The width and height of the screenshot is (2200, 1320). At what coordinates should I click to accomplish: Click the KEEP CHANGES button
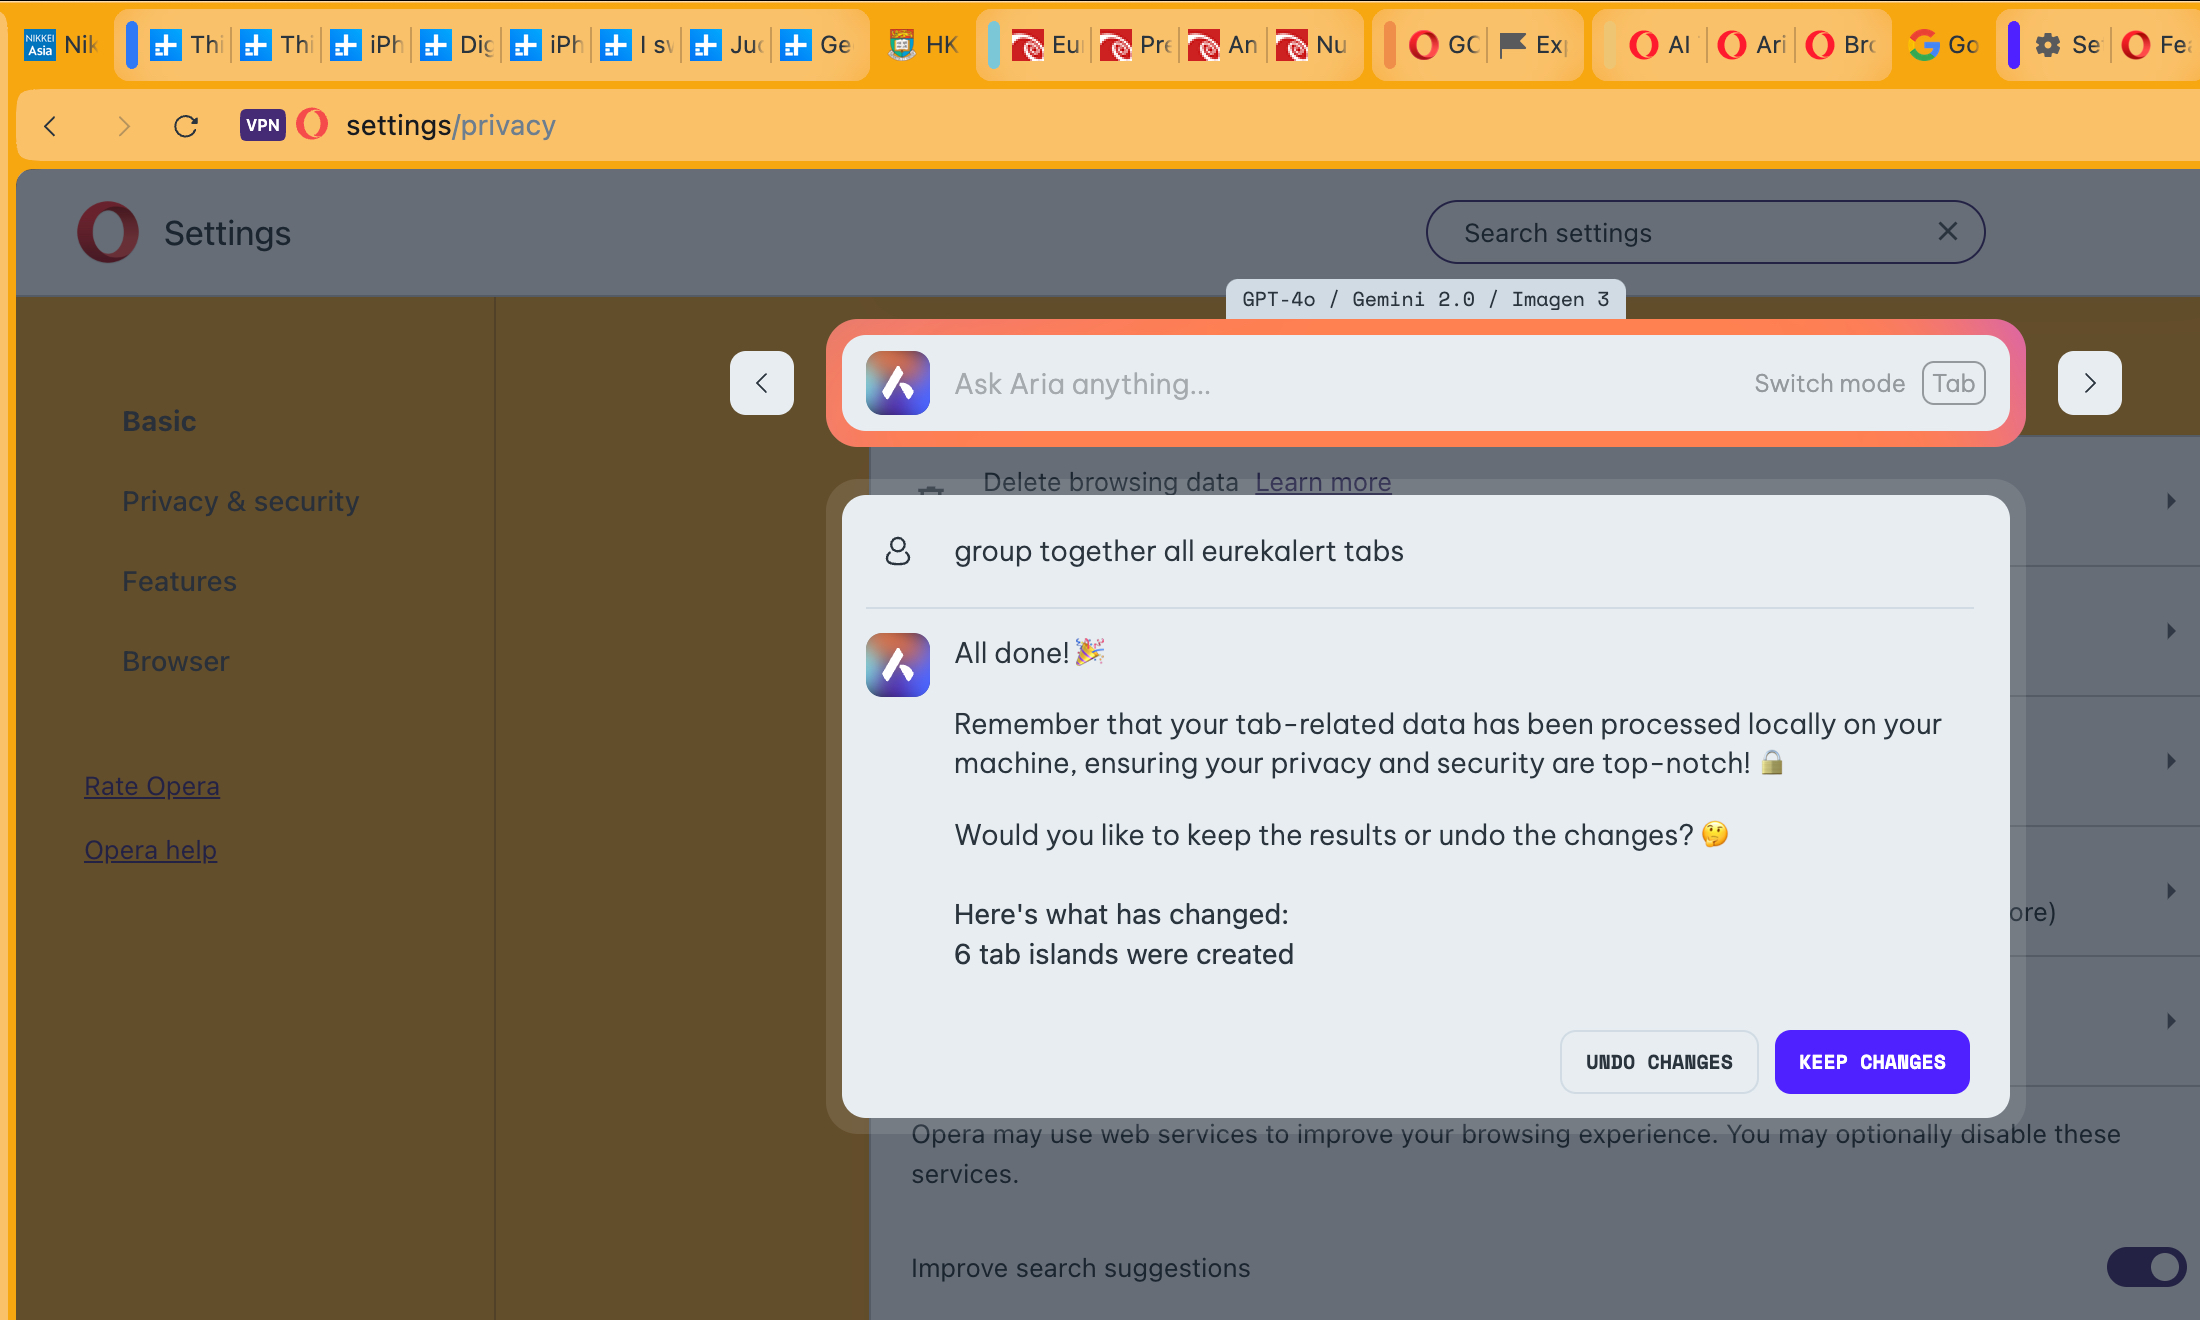pyautogui.click(x=1871, y=1061)
